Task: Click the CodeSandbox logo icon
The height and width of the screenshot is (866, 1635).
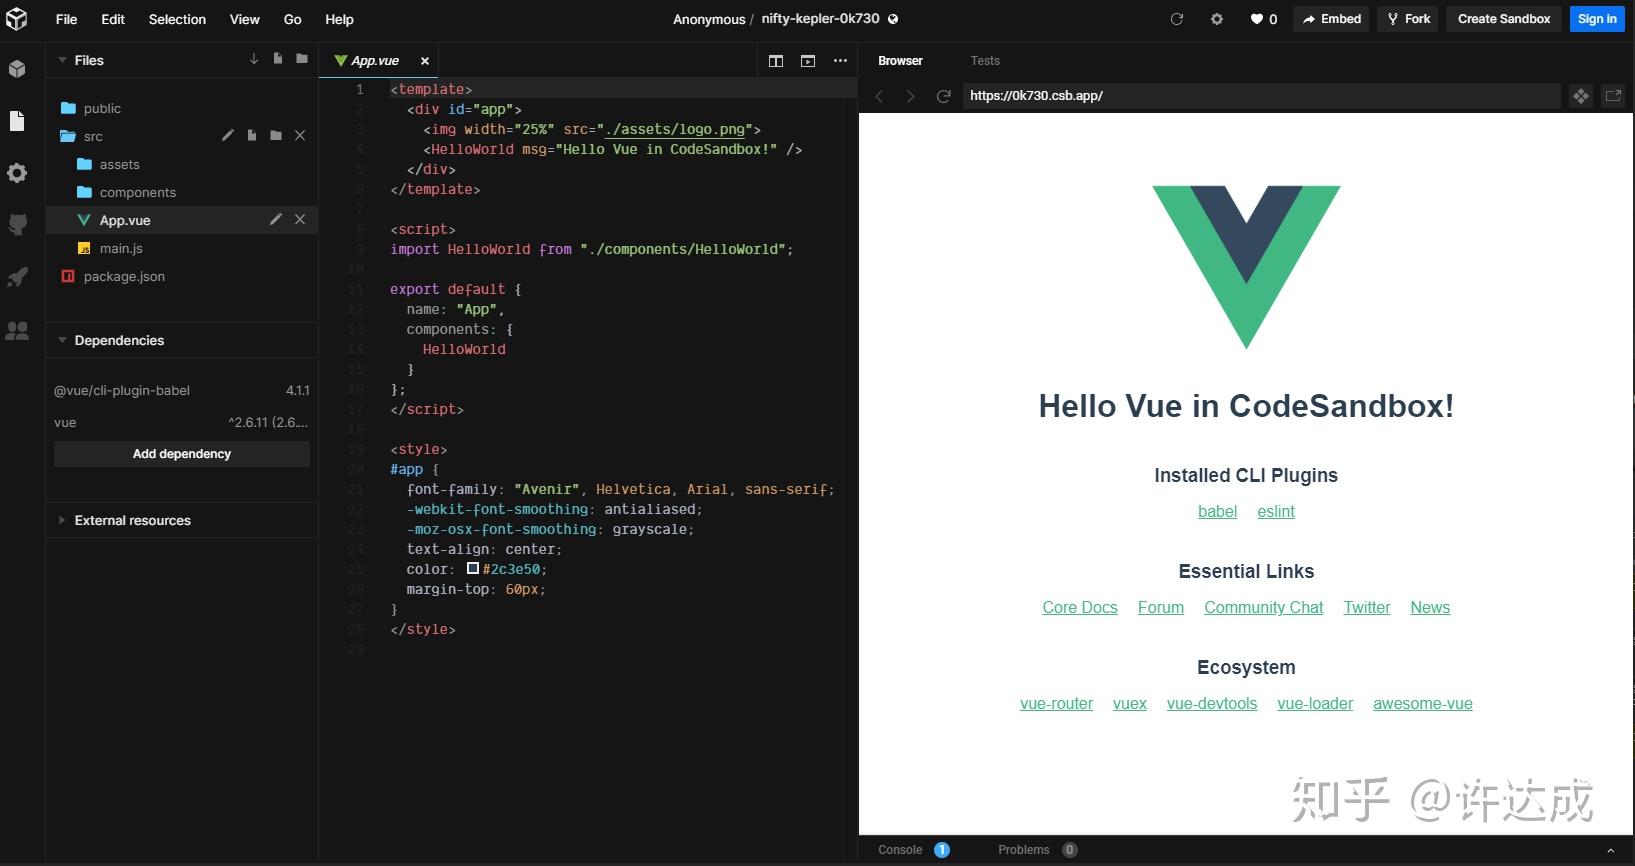Action: (x=17, y=19)
